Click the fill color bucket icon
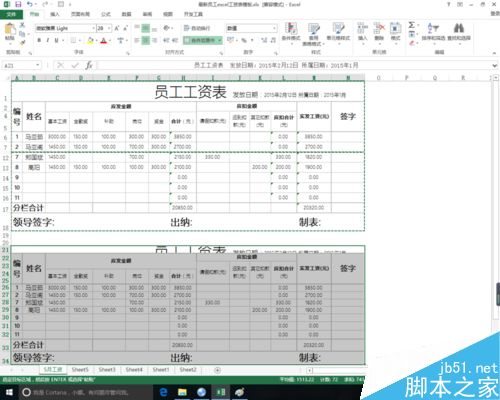The width and height of the screenshot is (500, 400). tap(90, 40)
